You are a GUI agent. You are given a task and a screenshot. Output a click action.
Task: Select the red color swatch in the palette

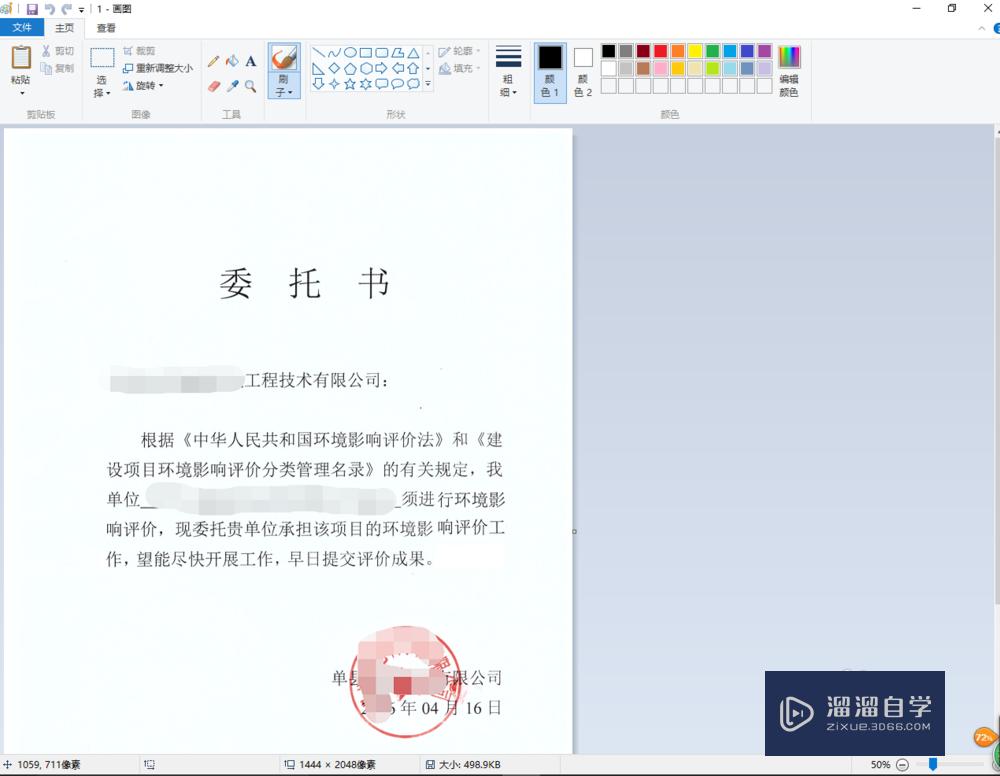coord(662,50)
